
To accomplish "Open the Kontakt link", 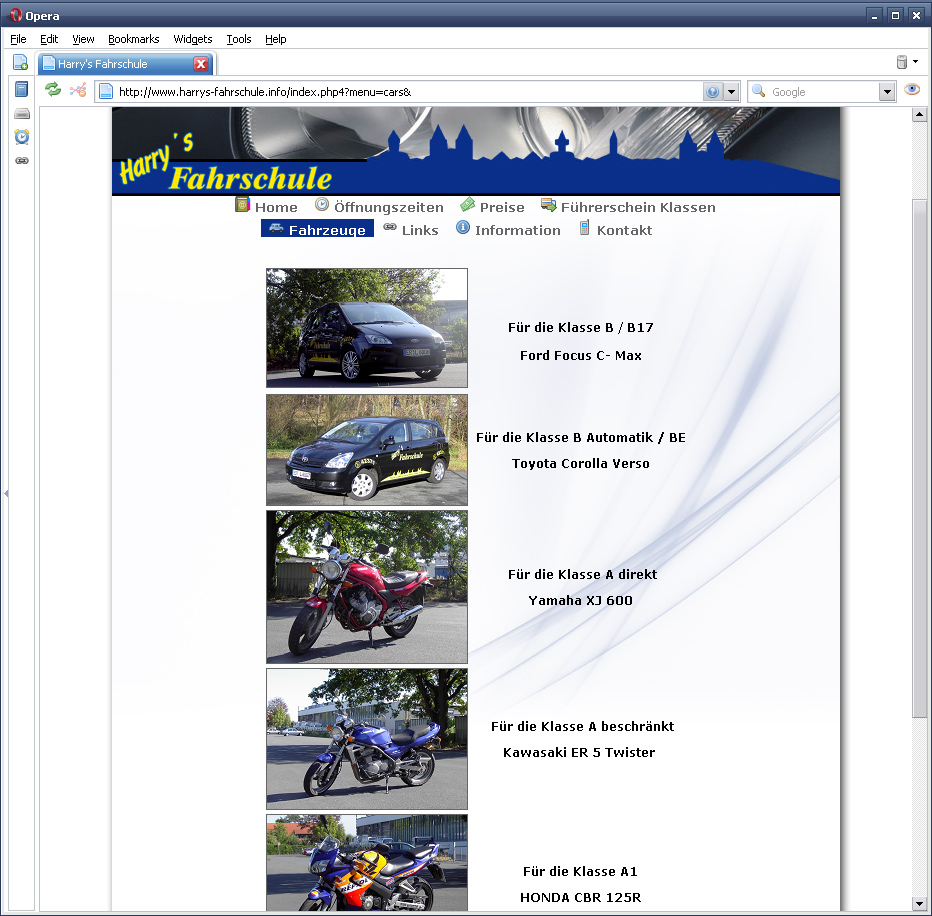I will (x=624, y=231).
